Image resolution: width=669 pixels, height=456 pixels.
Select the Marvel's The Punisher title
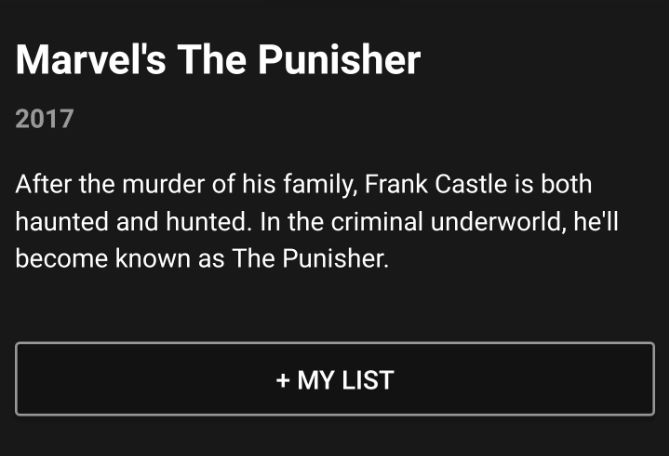218,60
